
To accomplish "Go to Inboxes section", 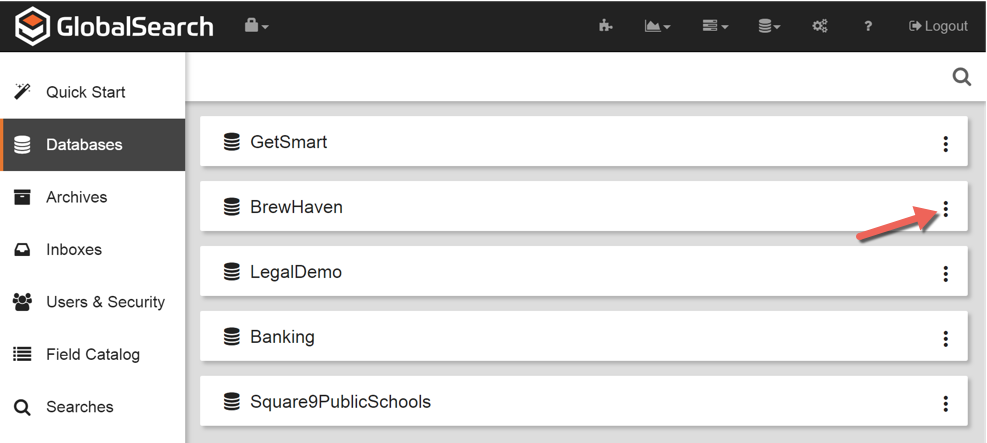I will pyautogui.click(x=73, y=250).
